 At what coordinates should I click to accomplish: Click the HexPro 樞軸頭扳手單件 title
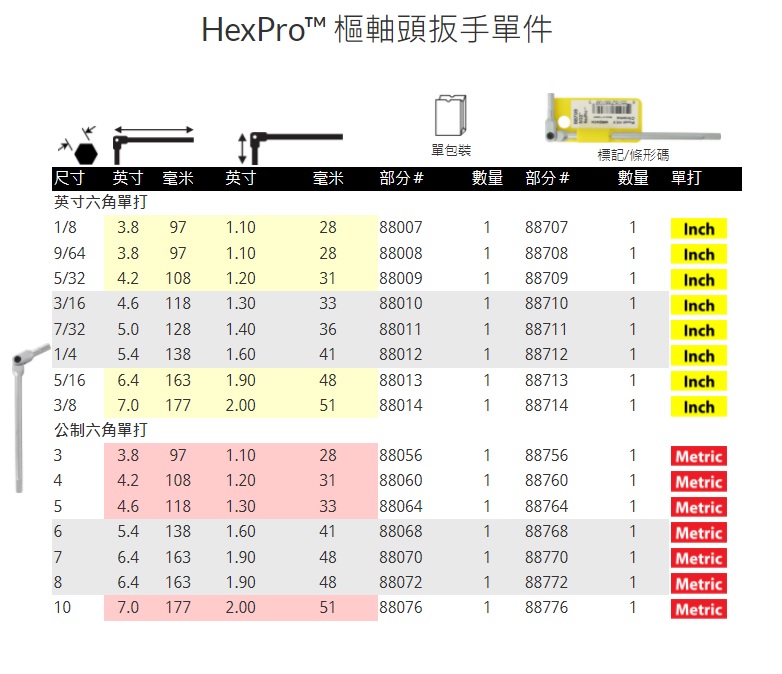click(376, 30)
